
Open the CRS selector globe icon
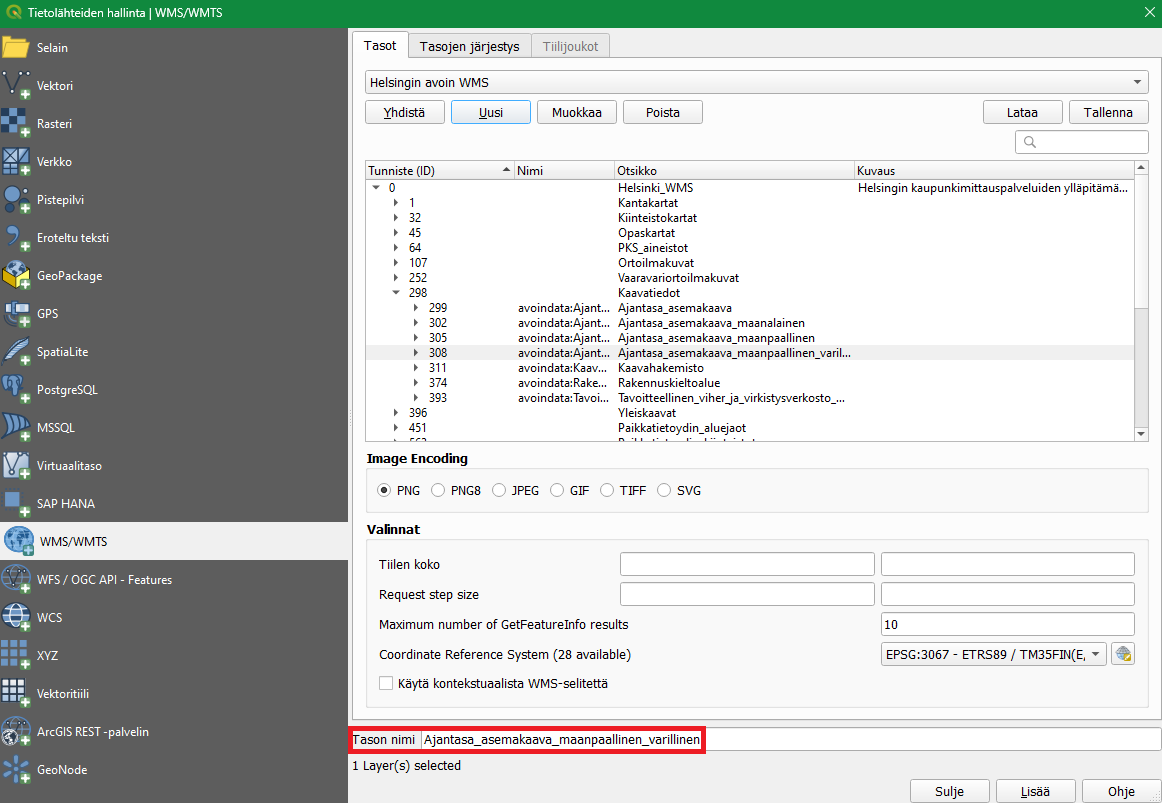pyautogui.click(x=1124, y=655)
